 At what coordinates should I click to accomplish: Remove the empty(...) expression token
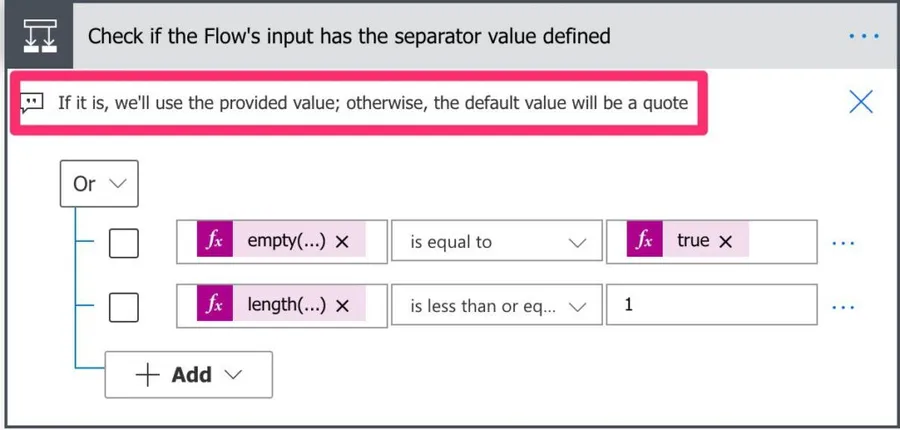[342, 242]
